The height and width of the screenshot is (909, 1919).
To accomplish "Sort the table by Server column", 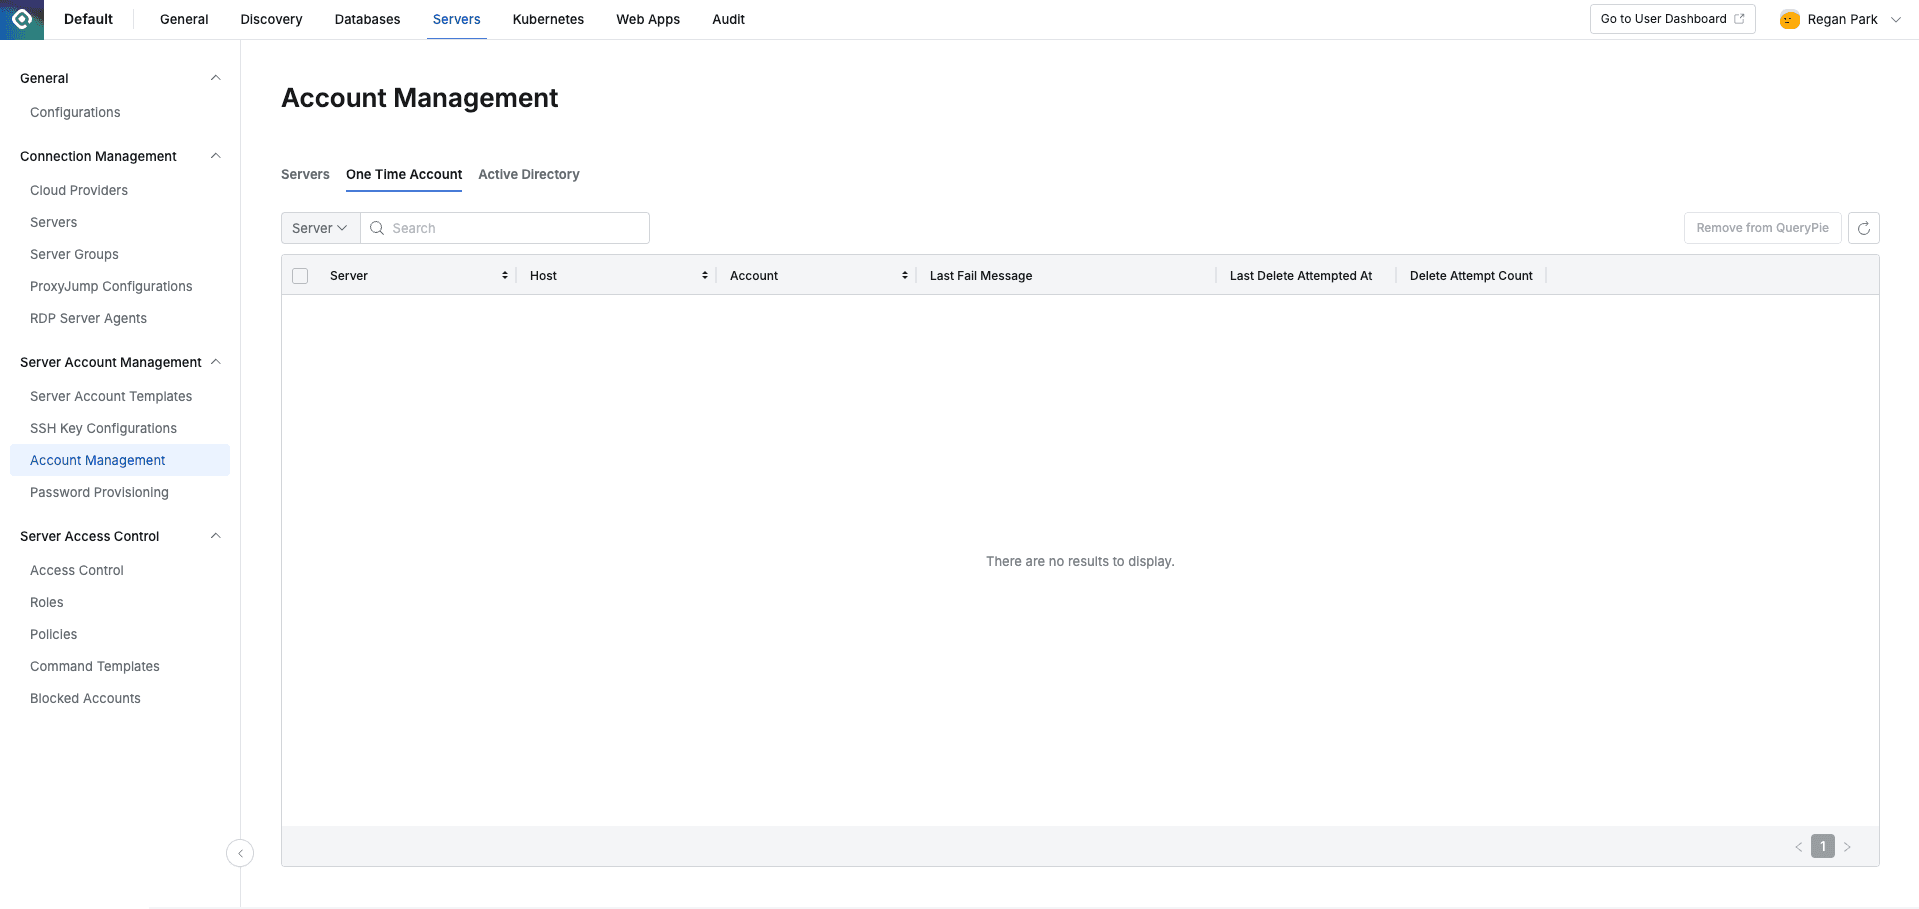I will click(x=504, y=275).
